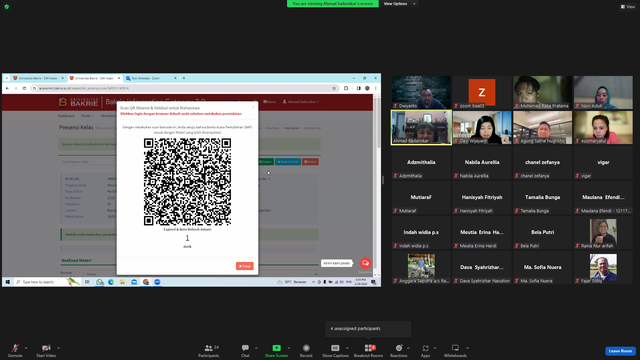
Task: Click the Tutup button in QR dialog
Action: coord(244,266)
